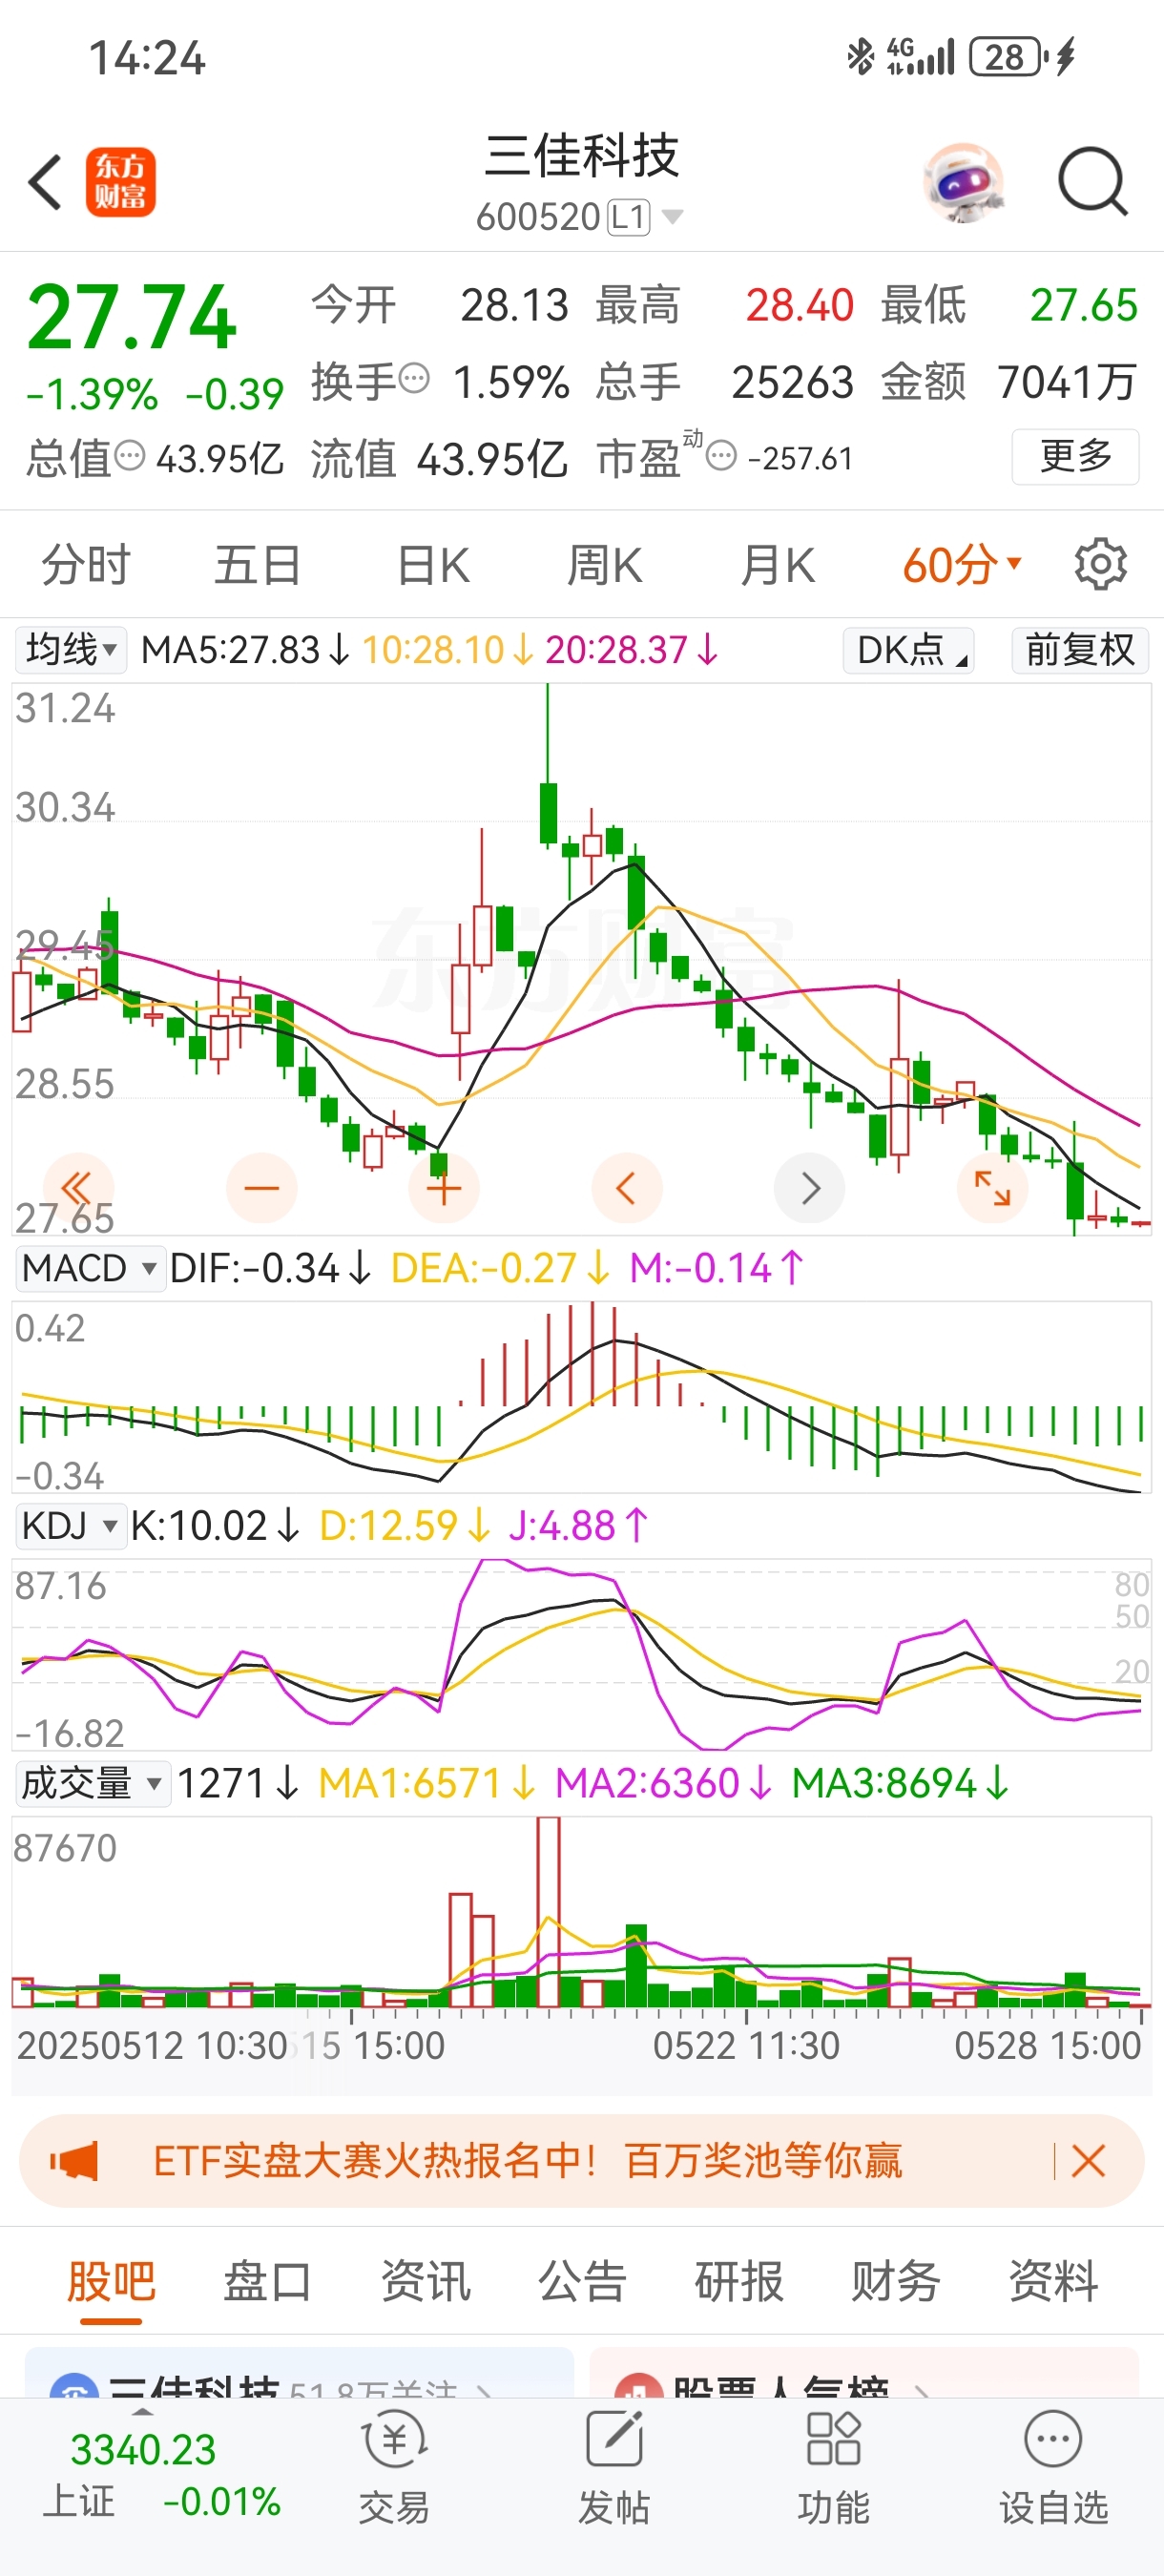This screenshot has height=2576, width=1164.
Task: Tap info icon next to 总值
Action: (129, 456)
